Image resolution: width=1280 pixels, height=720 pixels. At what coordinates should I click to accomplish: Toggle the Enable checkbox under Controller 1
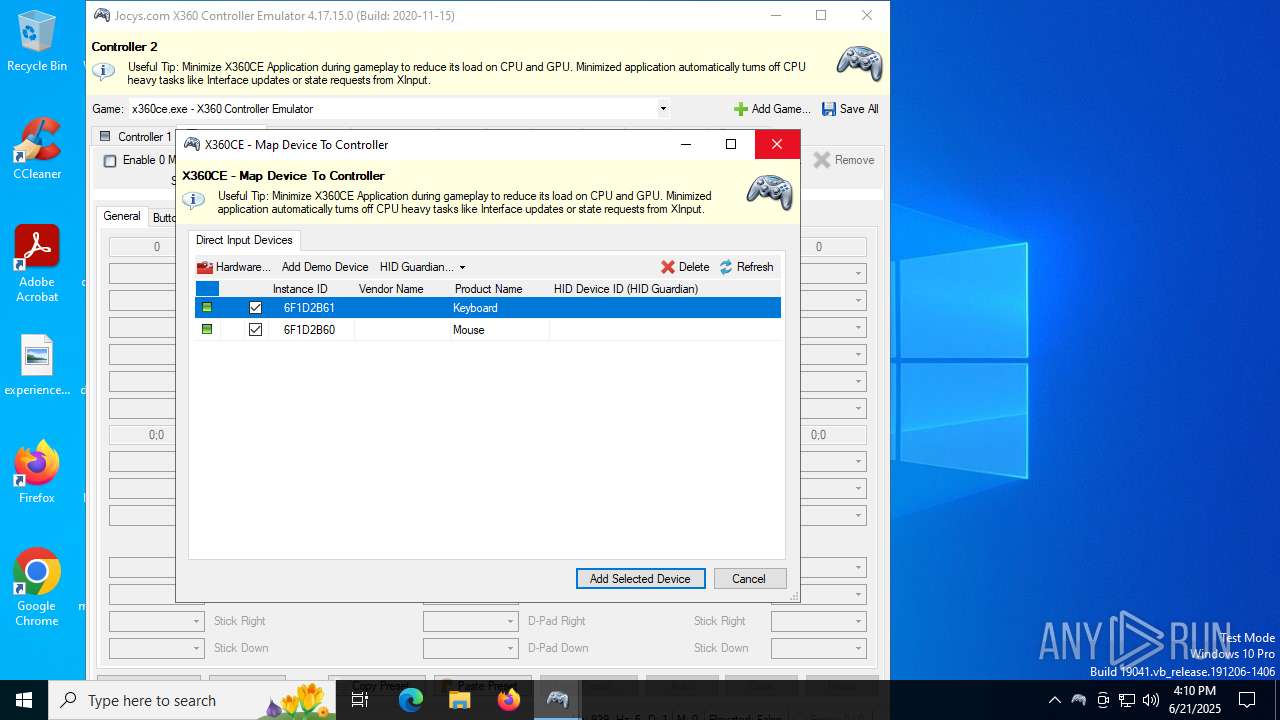click(x=110, y=161)
